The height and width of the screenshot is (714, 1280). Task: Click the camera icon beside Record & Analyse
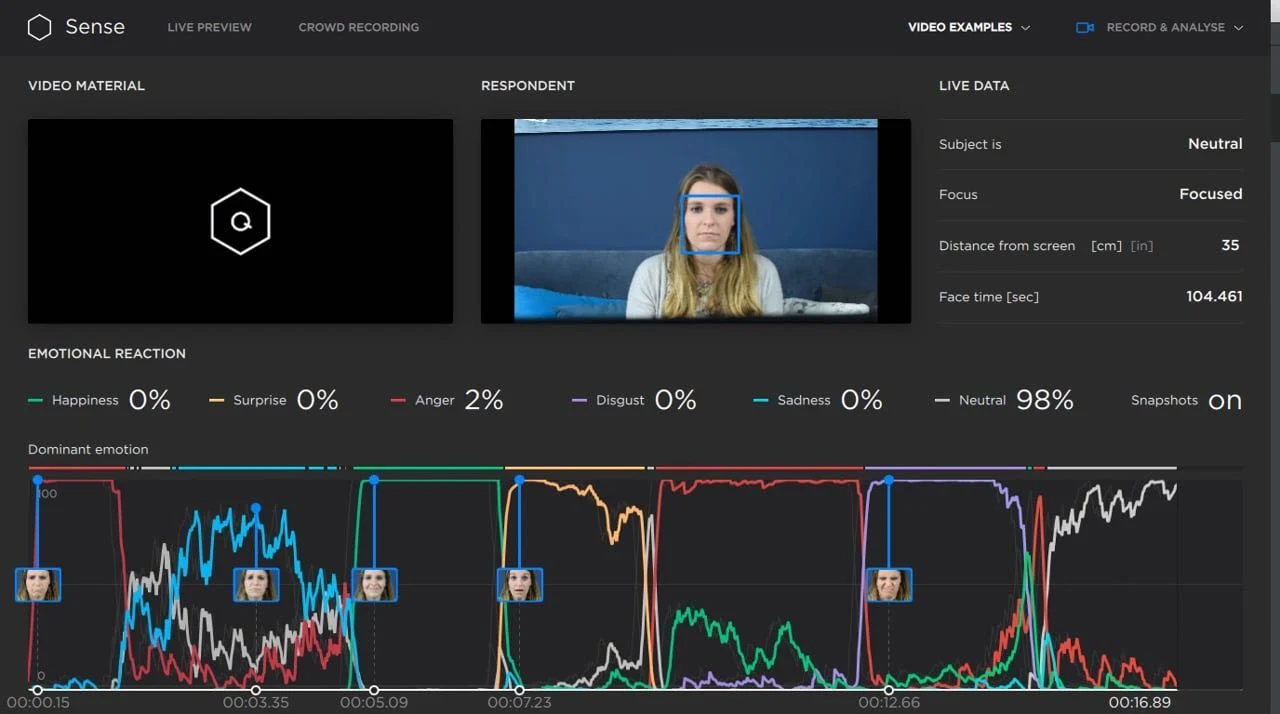(1085, 27)
